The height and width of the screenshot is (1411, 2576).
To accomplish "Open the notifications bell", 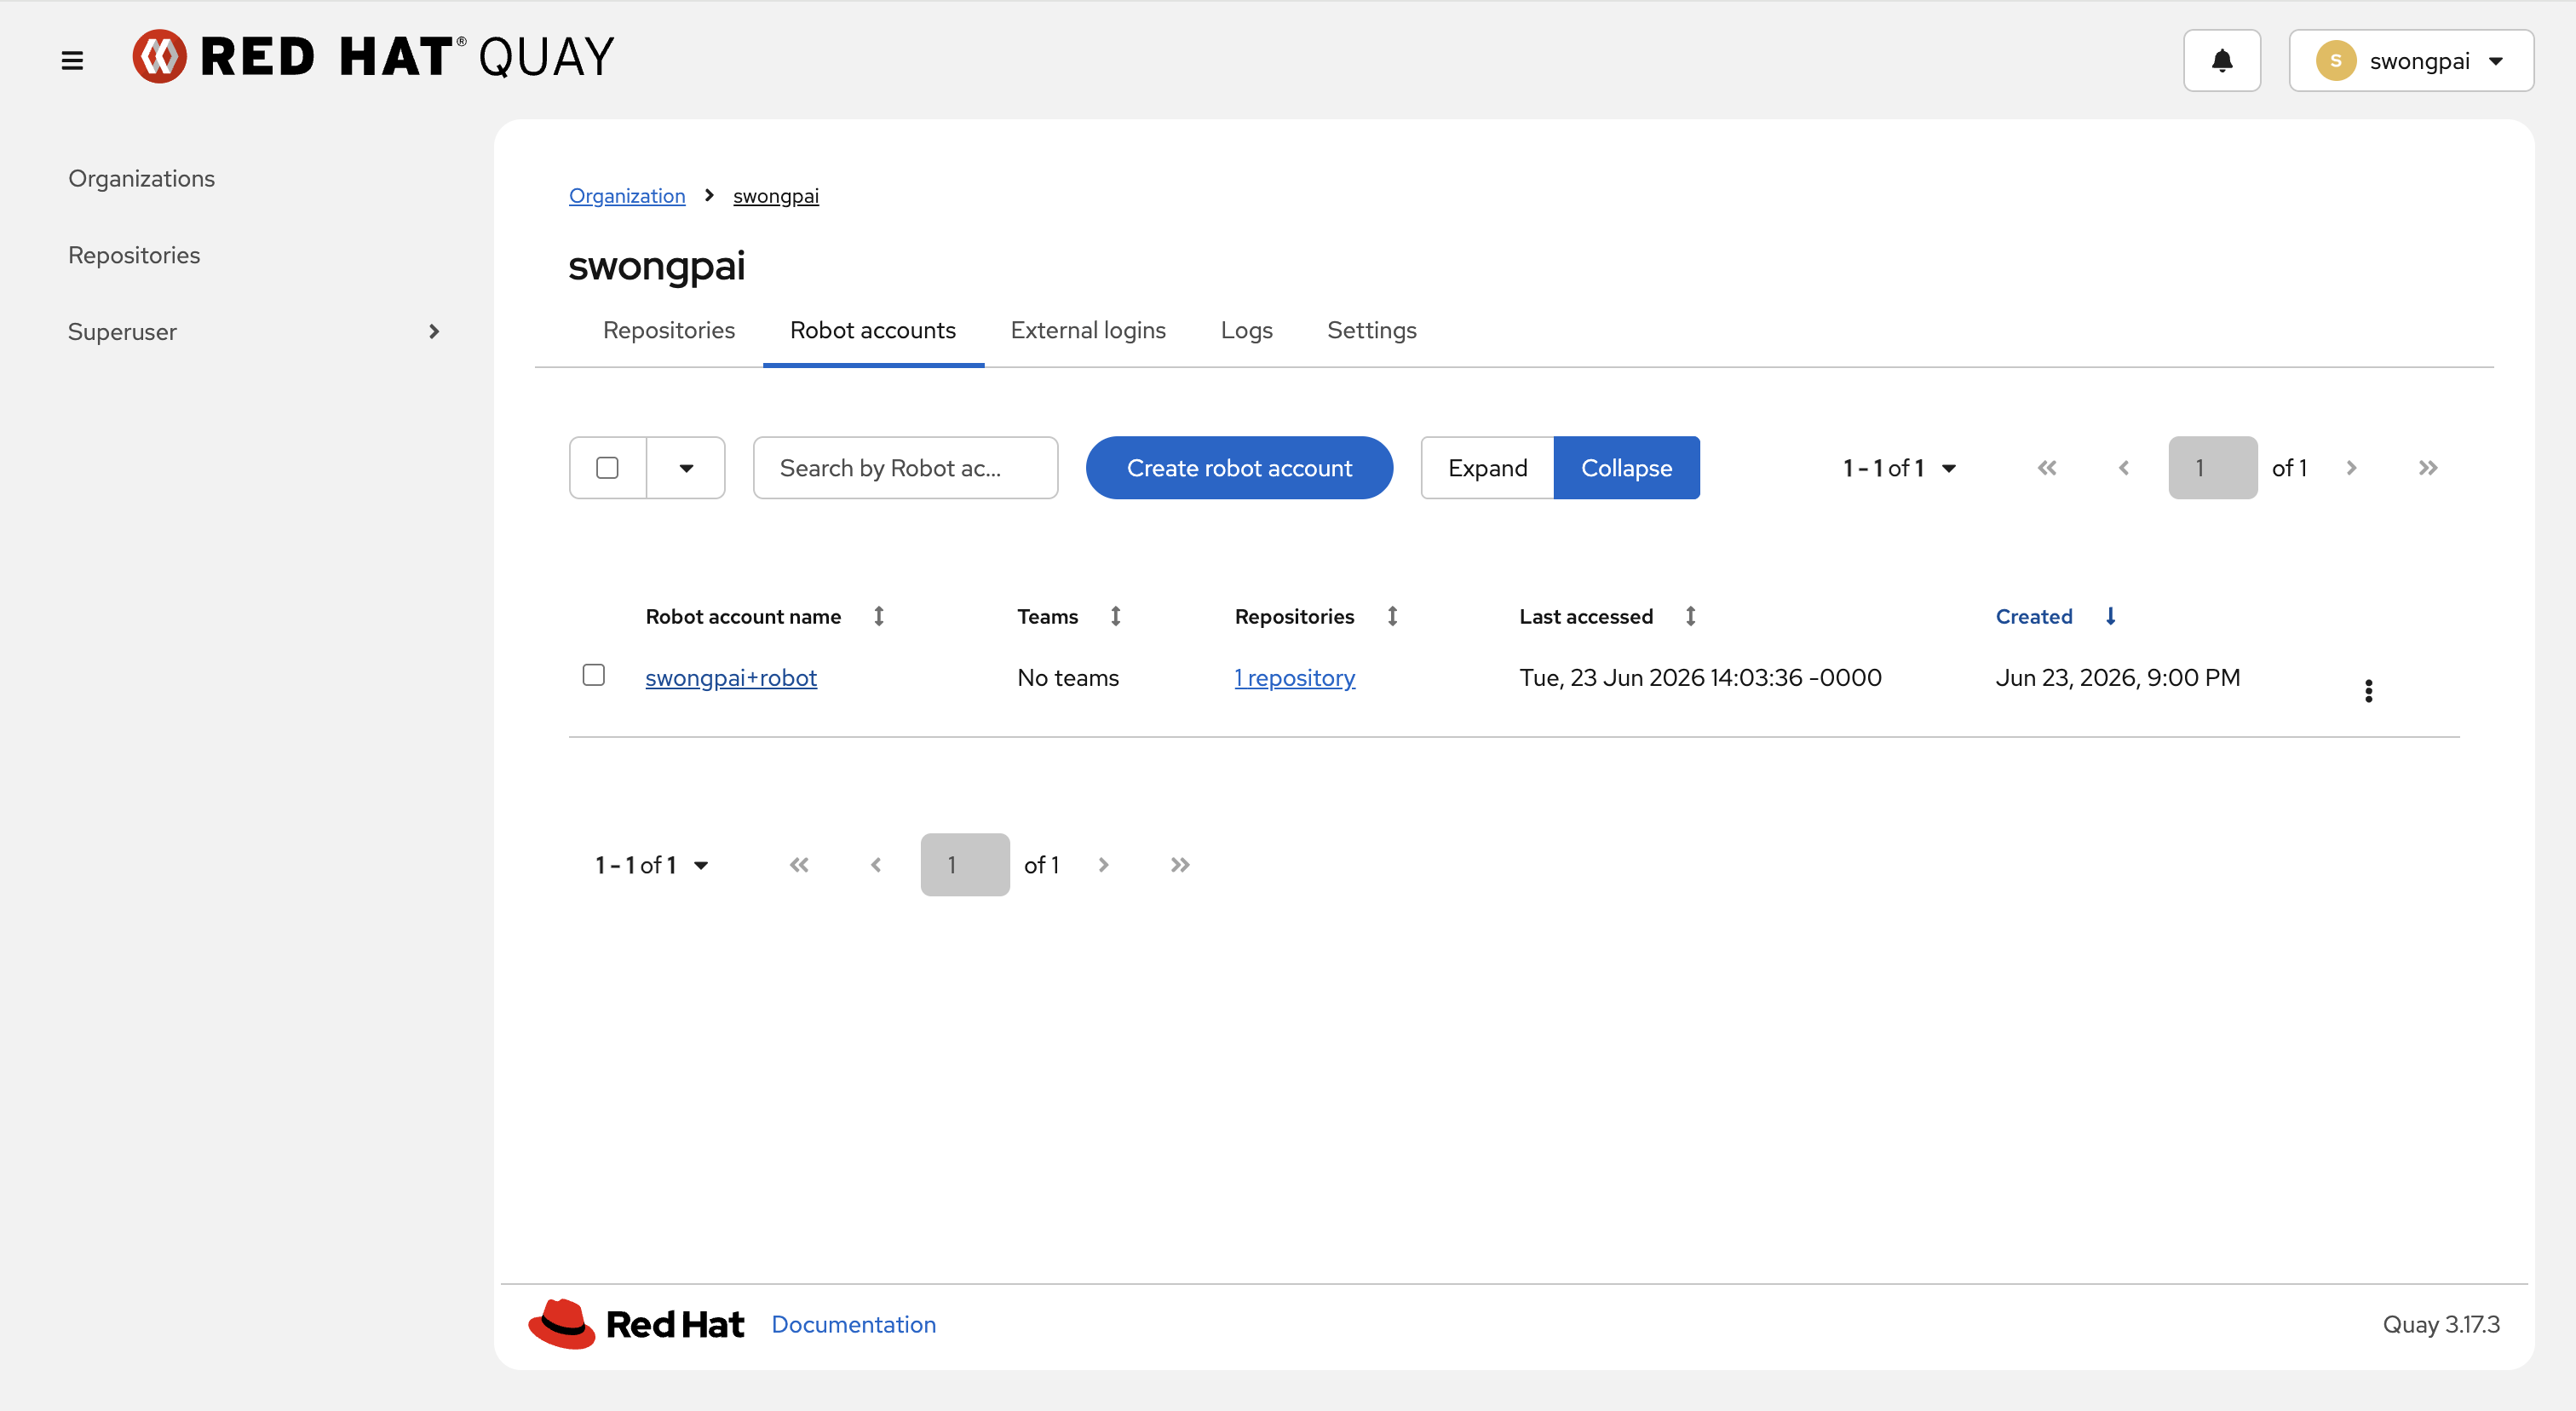I will [x=2221, y=61].
